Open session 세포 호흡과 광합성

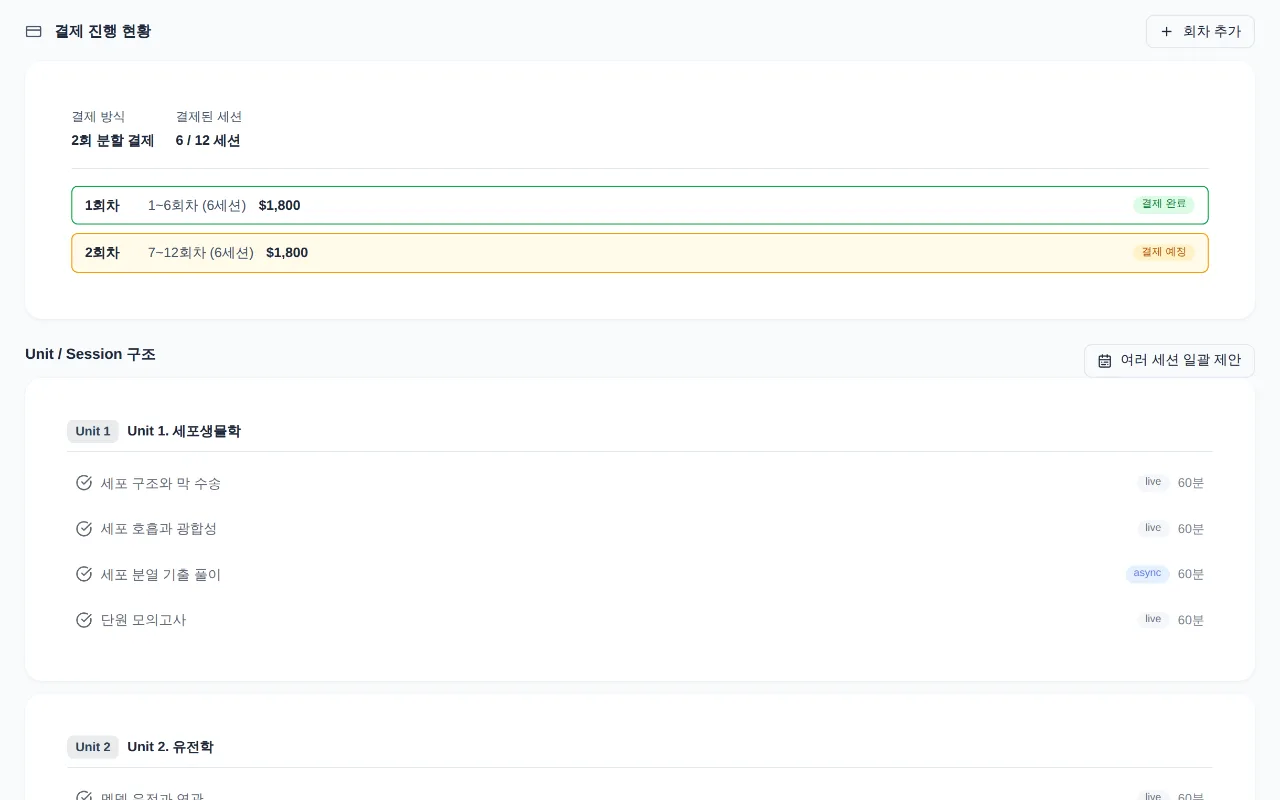click(640, 528)
